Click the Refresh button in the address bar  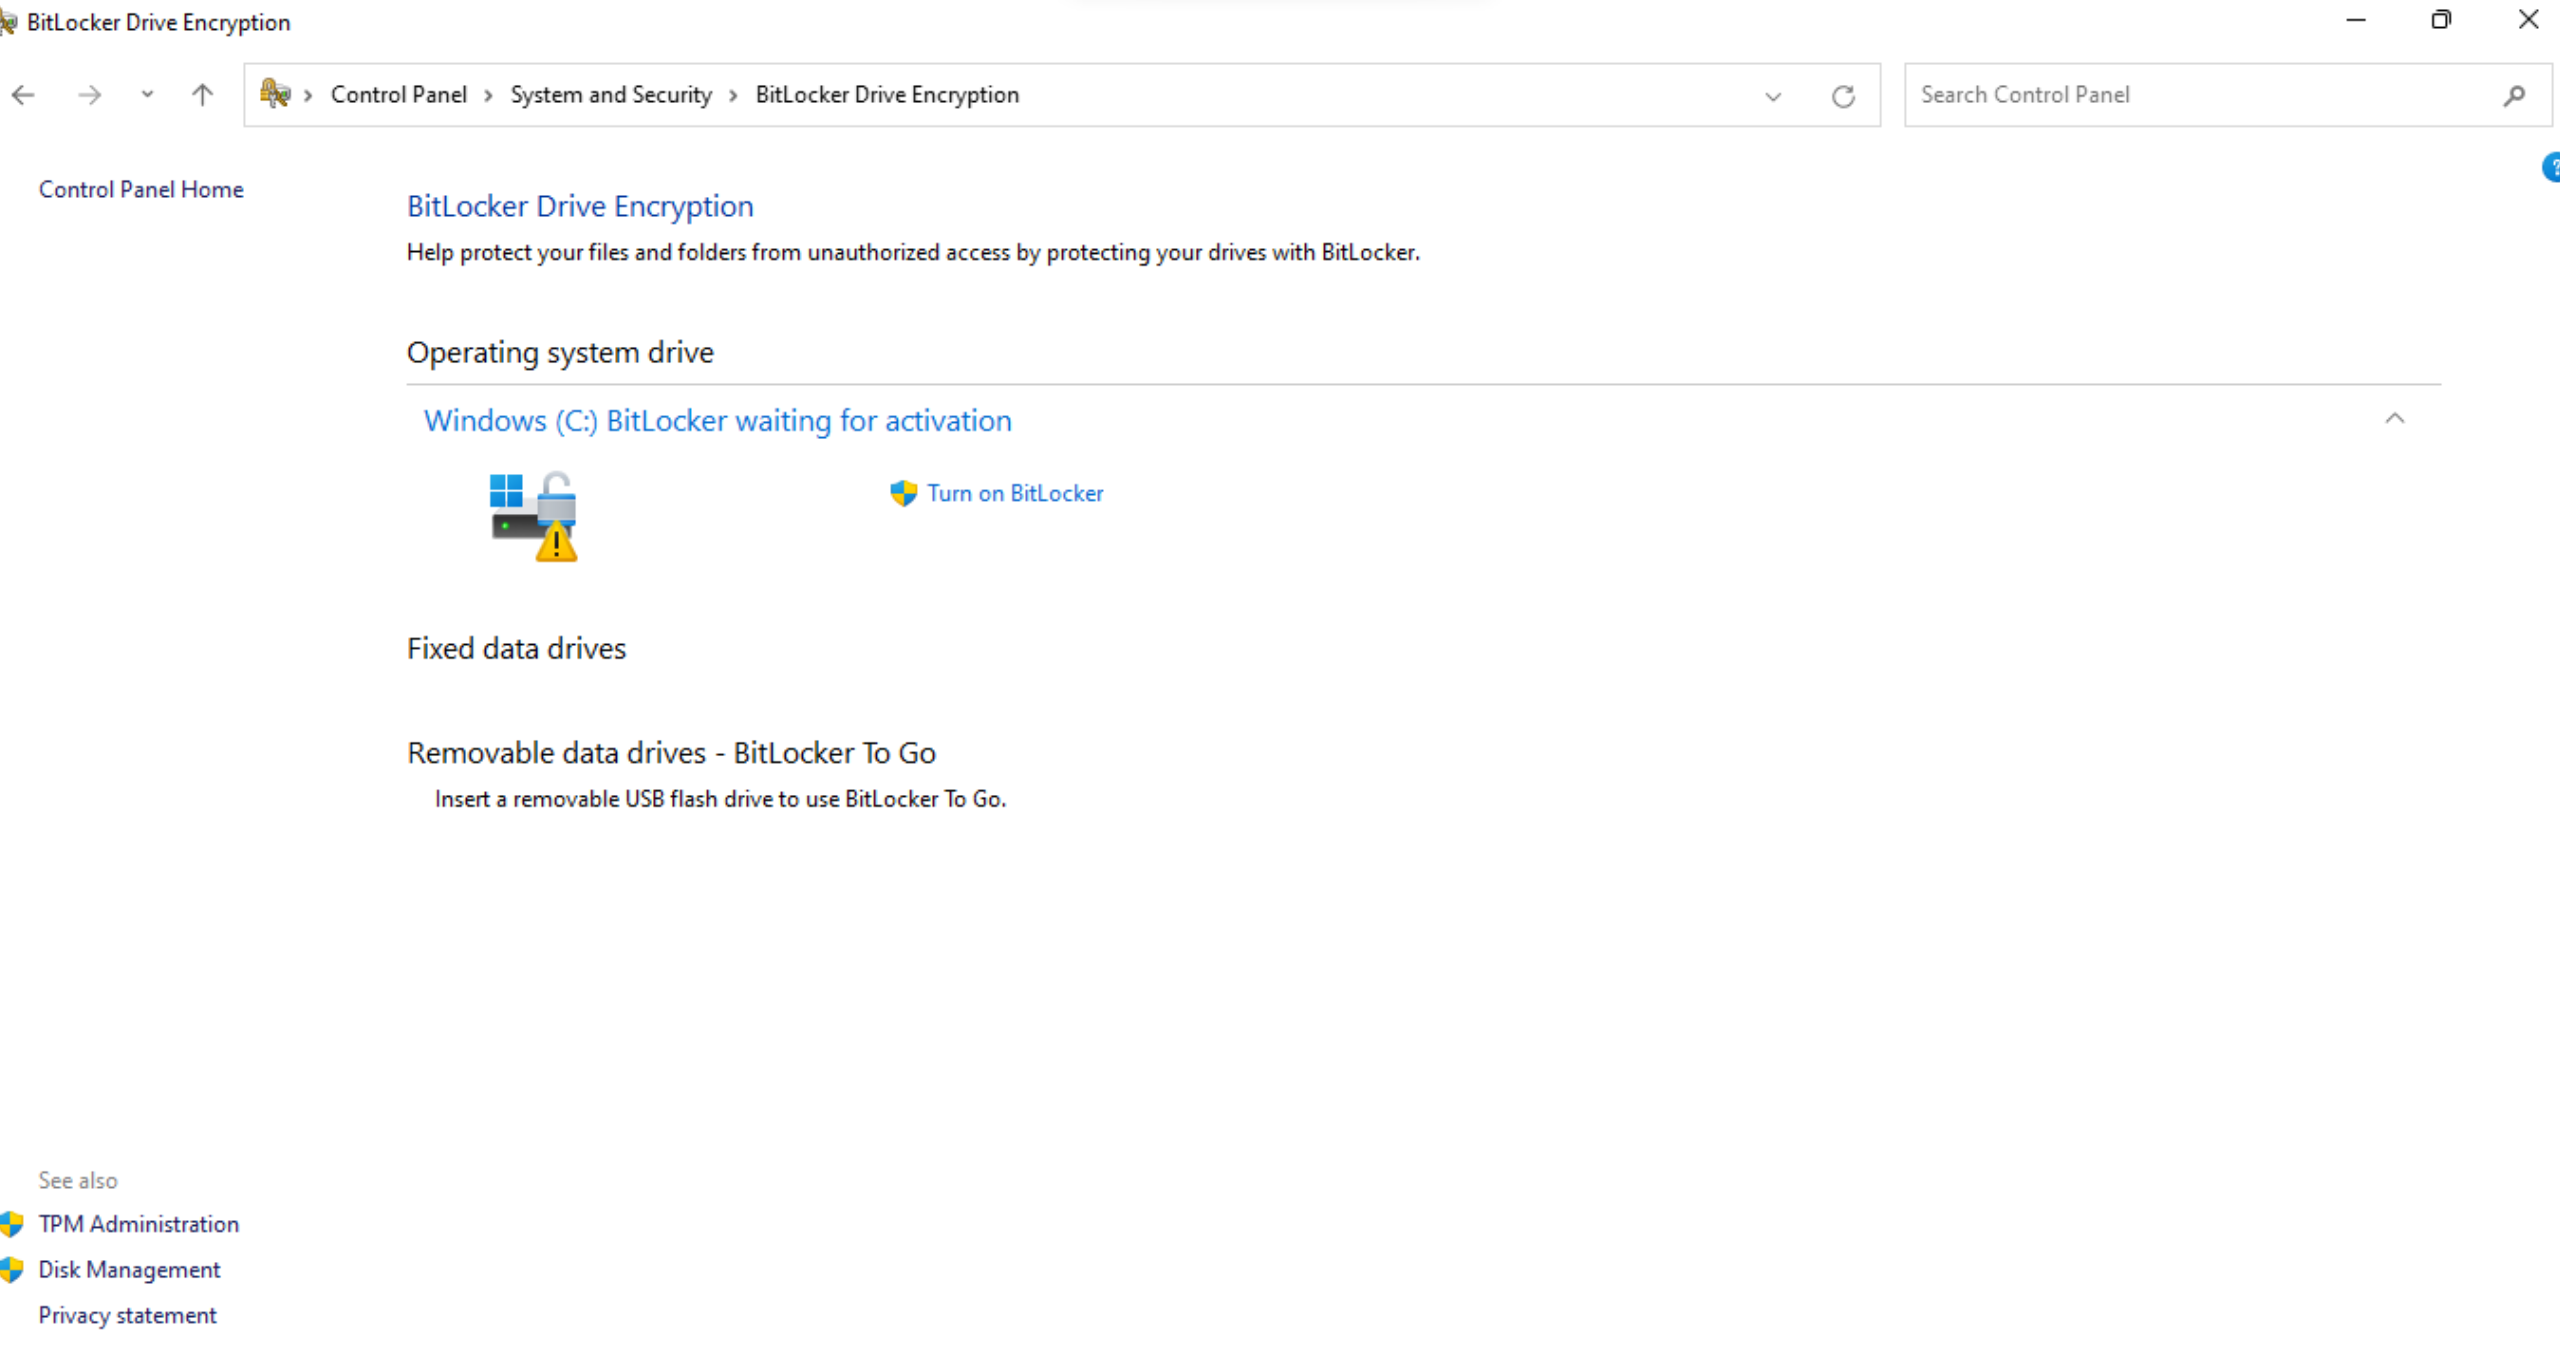pyautogui.click(x=1844, y=96)
